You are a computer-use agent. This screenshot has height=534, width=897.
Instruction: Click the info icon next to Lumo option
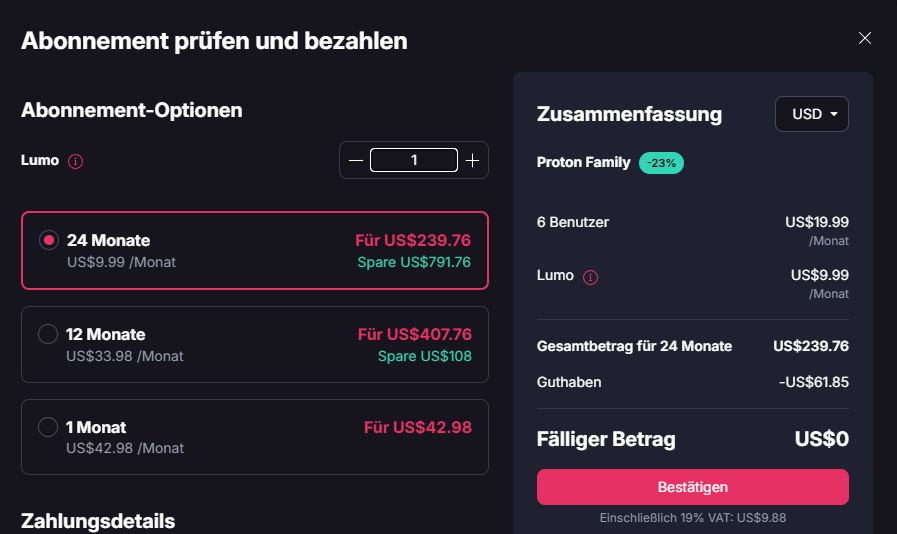[x=76, y=161]
